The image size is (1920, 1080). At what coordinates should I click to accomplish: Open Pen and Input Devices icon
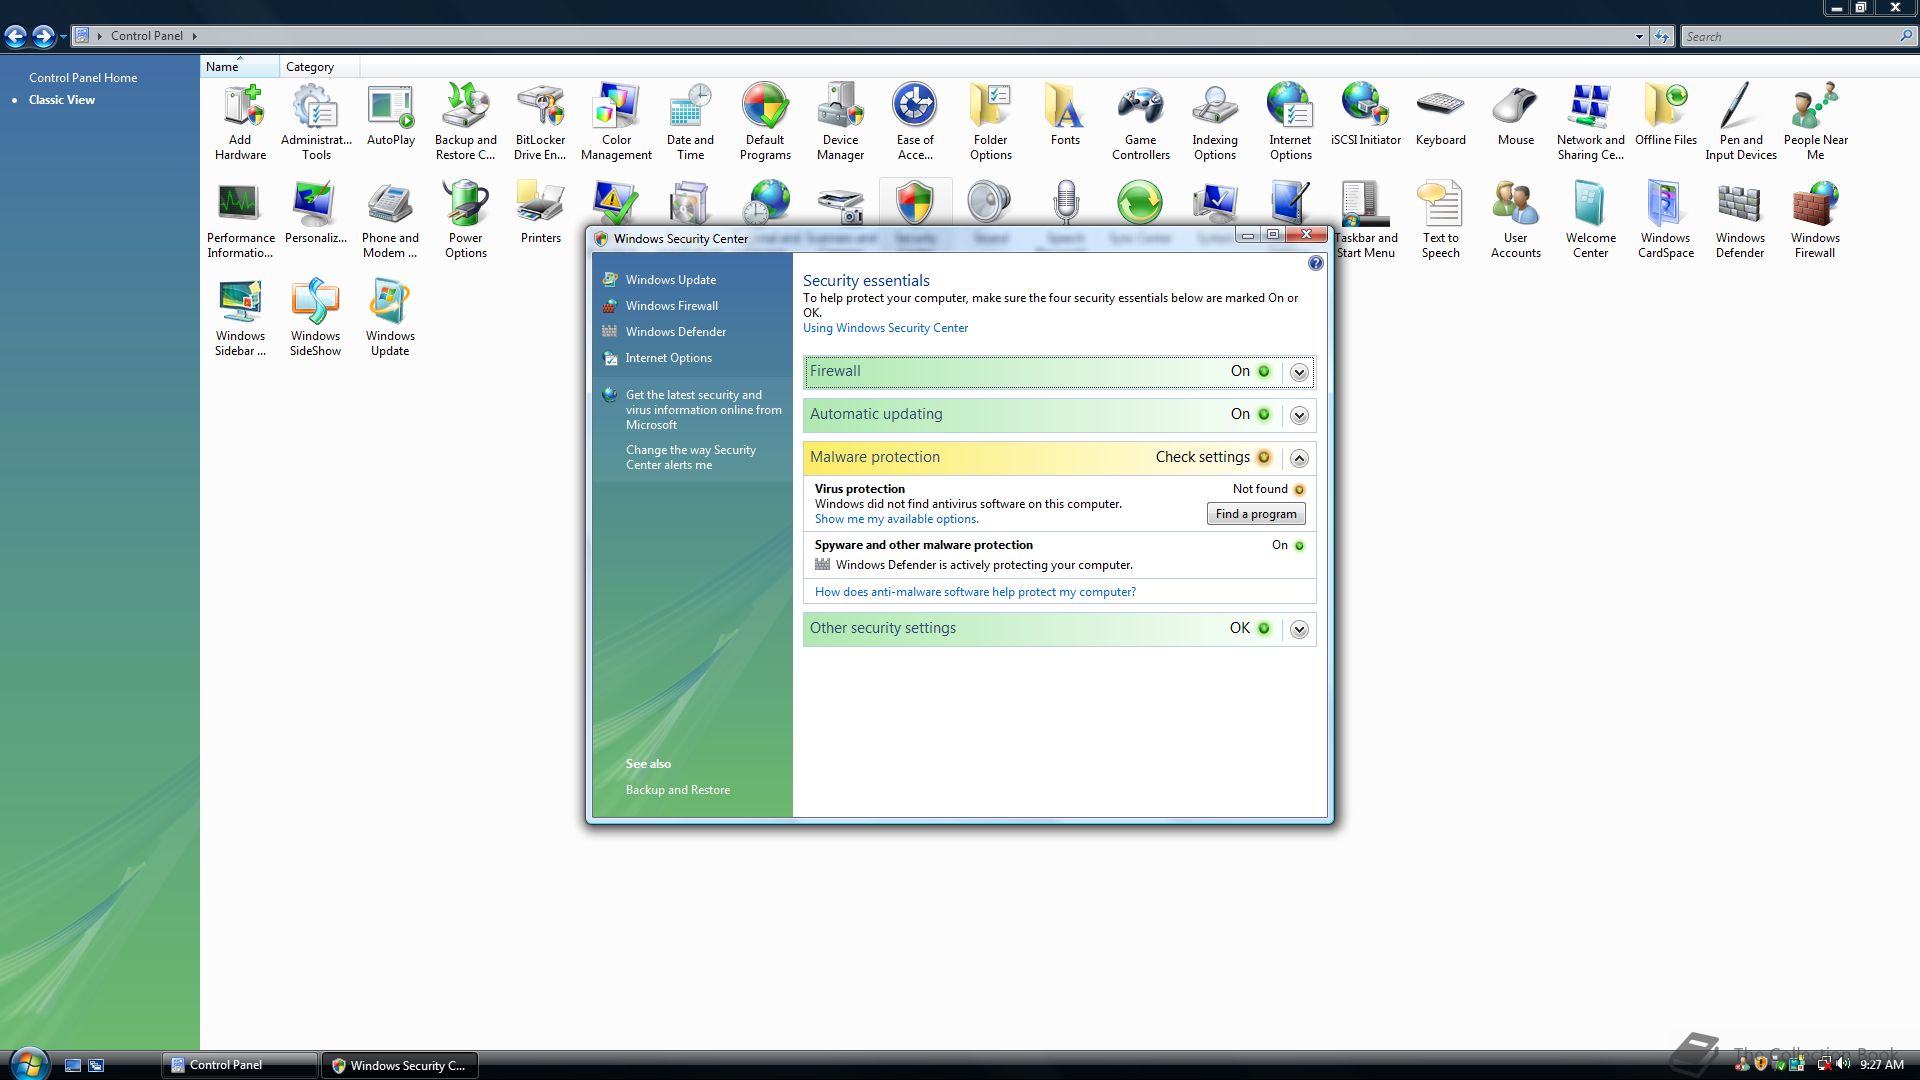[1740, 121]
